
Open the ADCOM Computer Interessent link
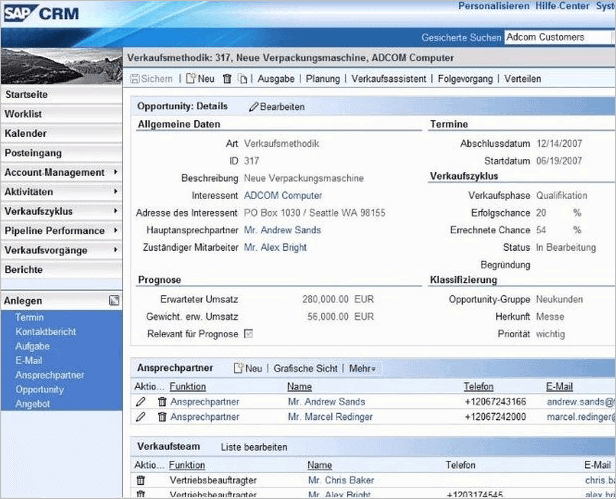point(283,196)
